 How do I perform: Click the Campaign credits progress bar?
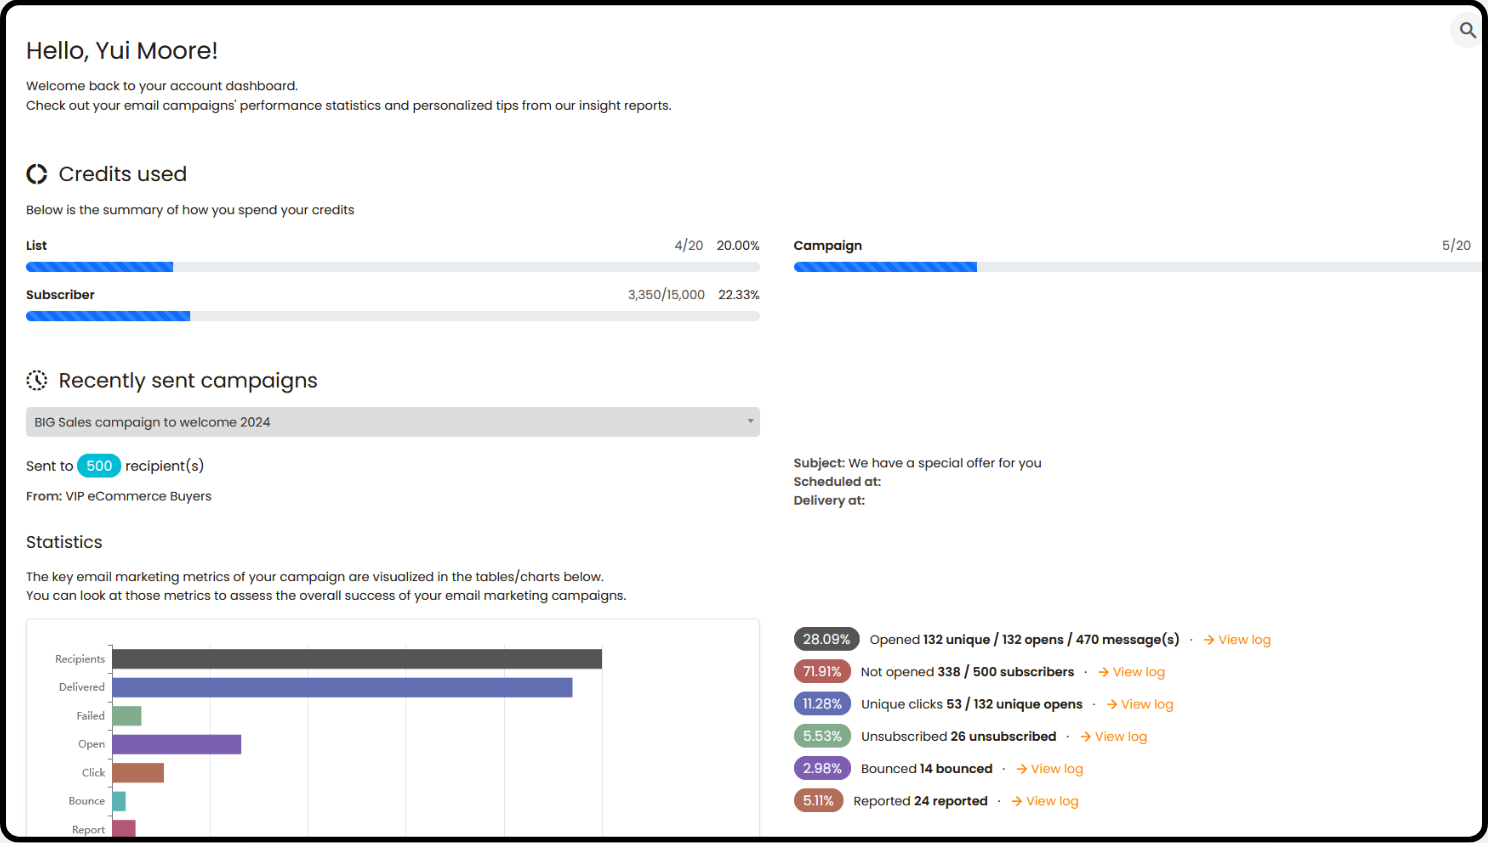[x=1135, y=267]
